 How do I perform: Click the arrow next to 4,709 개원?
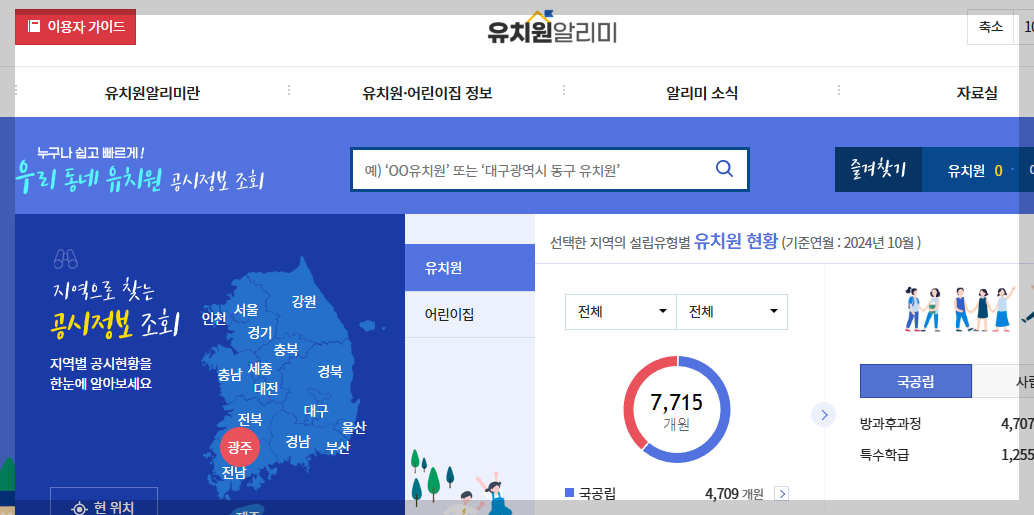781,493
